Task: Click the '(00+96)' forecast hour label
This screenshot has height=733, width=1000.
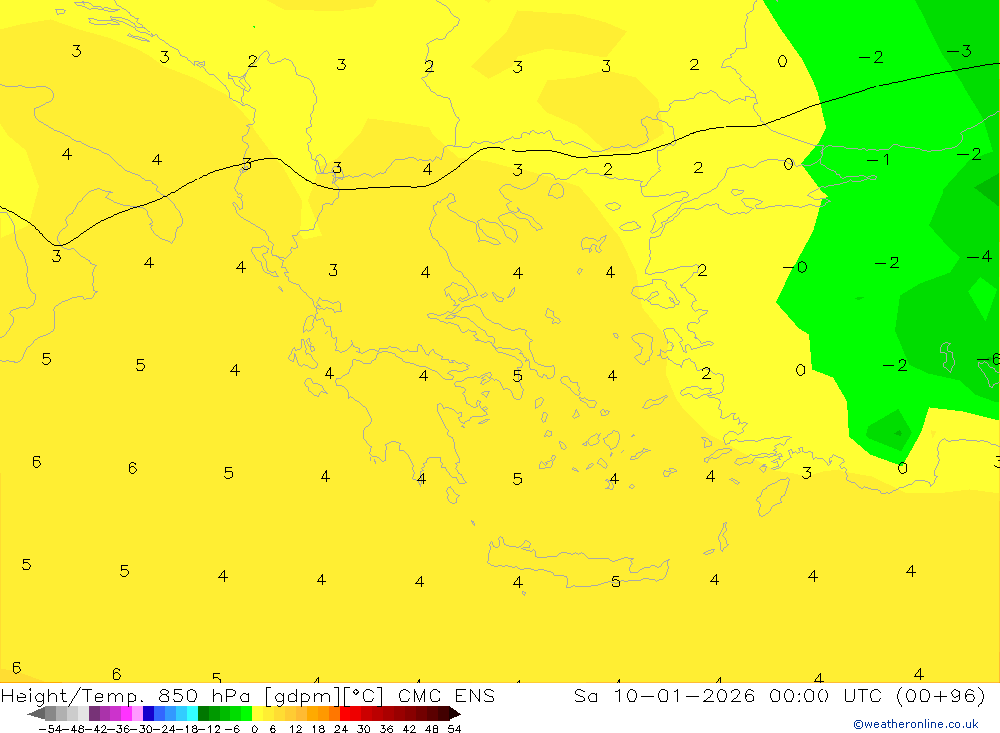Action: (x=941, y=695)
